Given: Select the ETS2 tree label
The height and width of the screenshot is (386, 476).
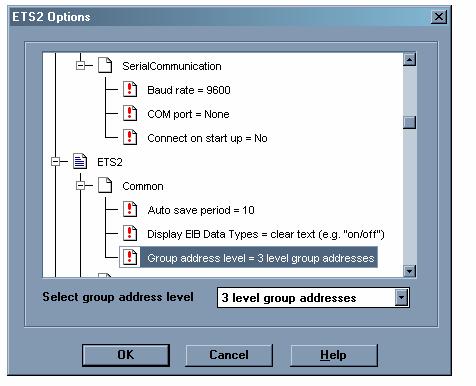Looking at the screenshot, I should (x=110, y=162).
